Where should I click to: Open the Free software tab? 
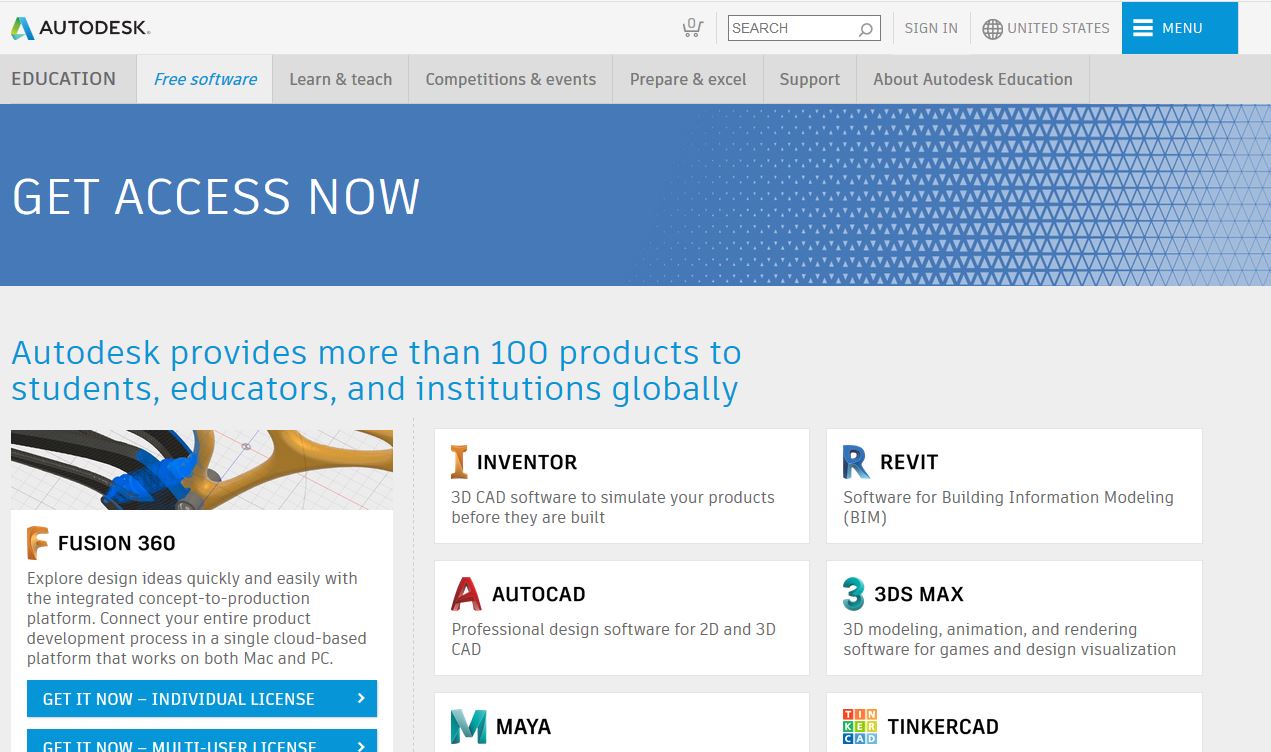(x=205, y=79)
